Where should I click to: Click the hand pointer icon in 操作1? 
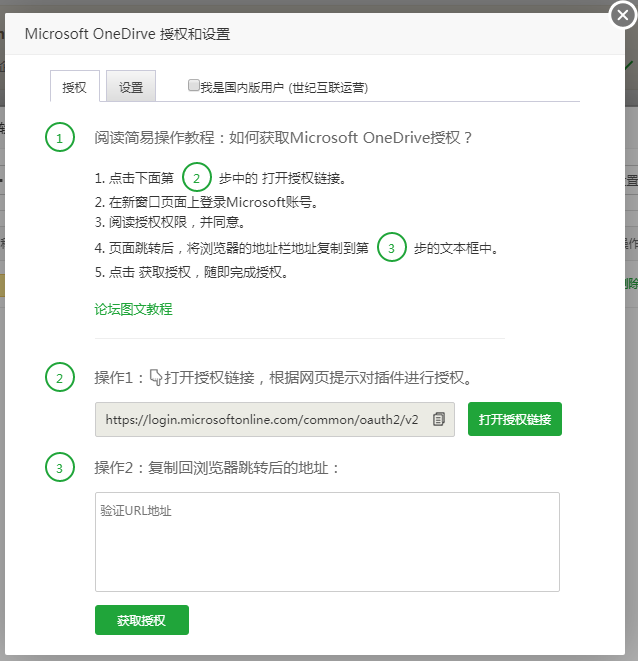(x=155, y=378)
